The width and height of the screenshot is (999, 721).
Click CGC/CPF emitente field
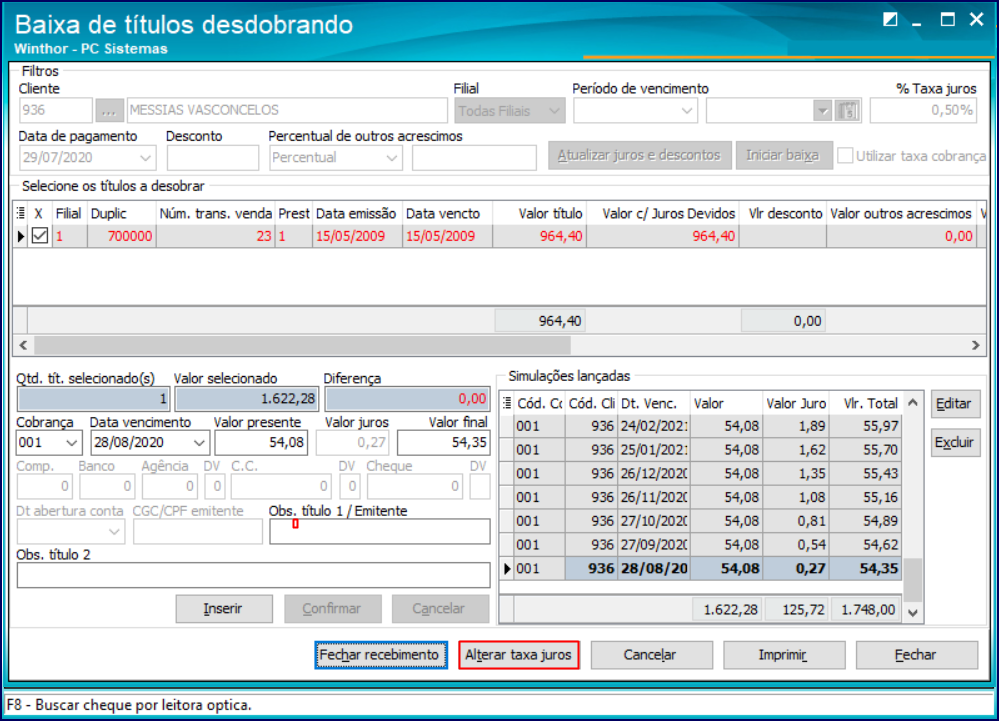198,531
